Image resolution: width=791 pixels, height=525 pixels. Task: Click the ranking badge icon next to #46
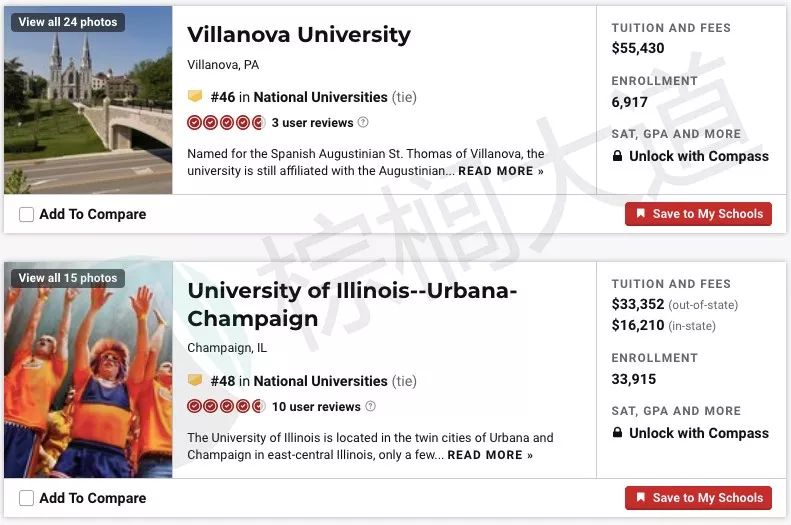pos(195,96)
